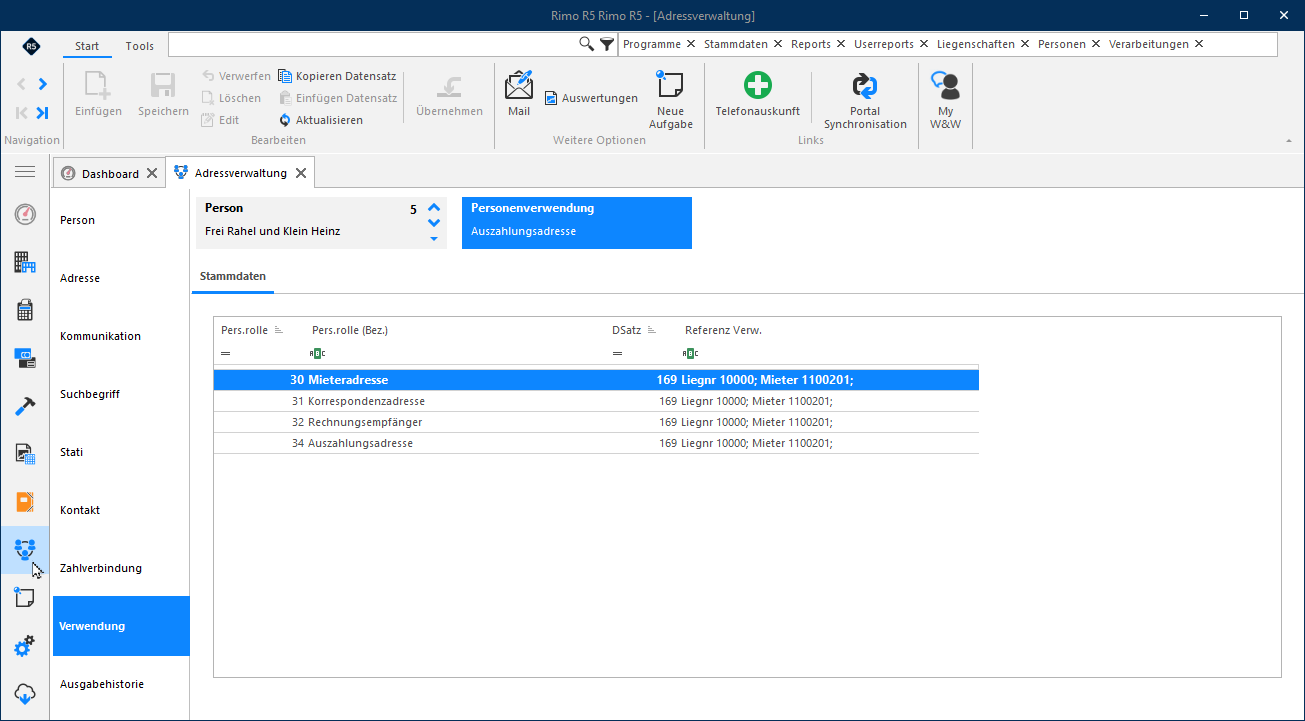Select the Korrespondenzadresse row

[x=596, y=401]
